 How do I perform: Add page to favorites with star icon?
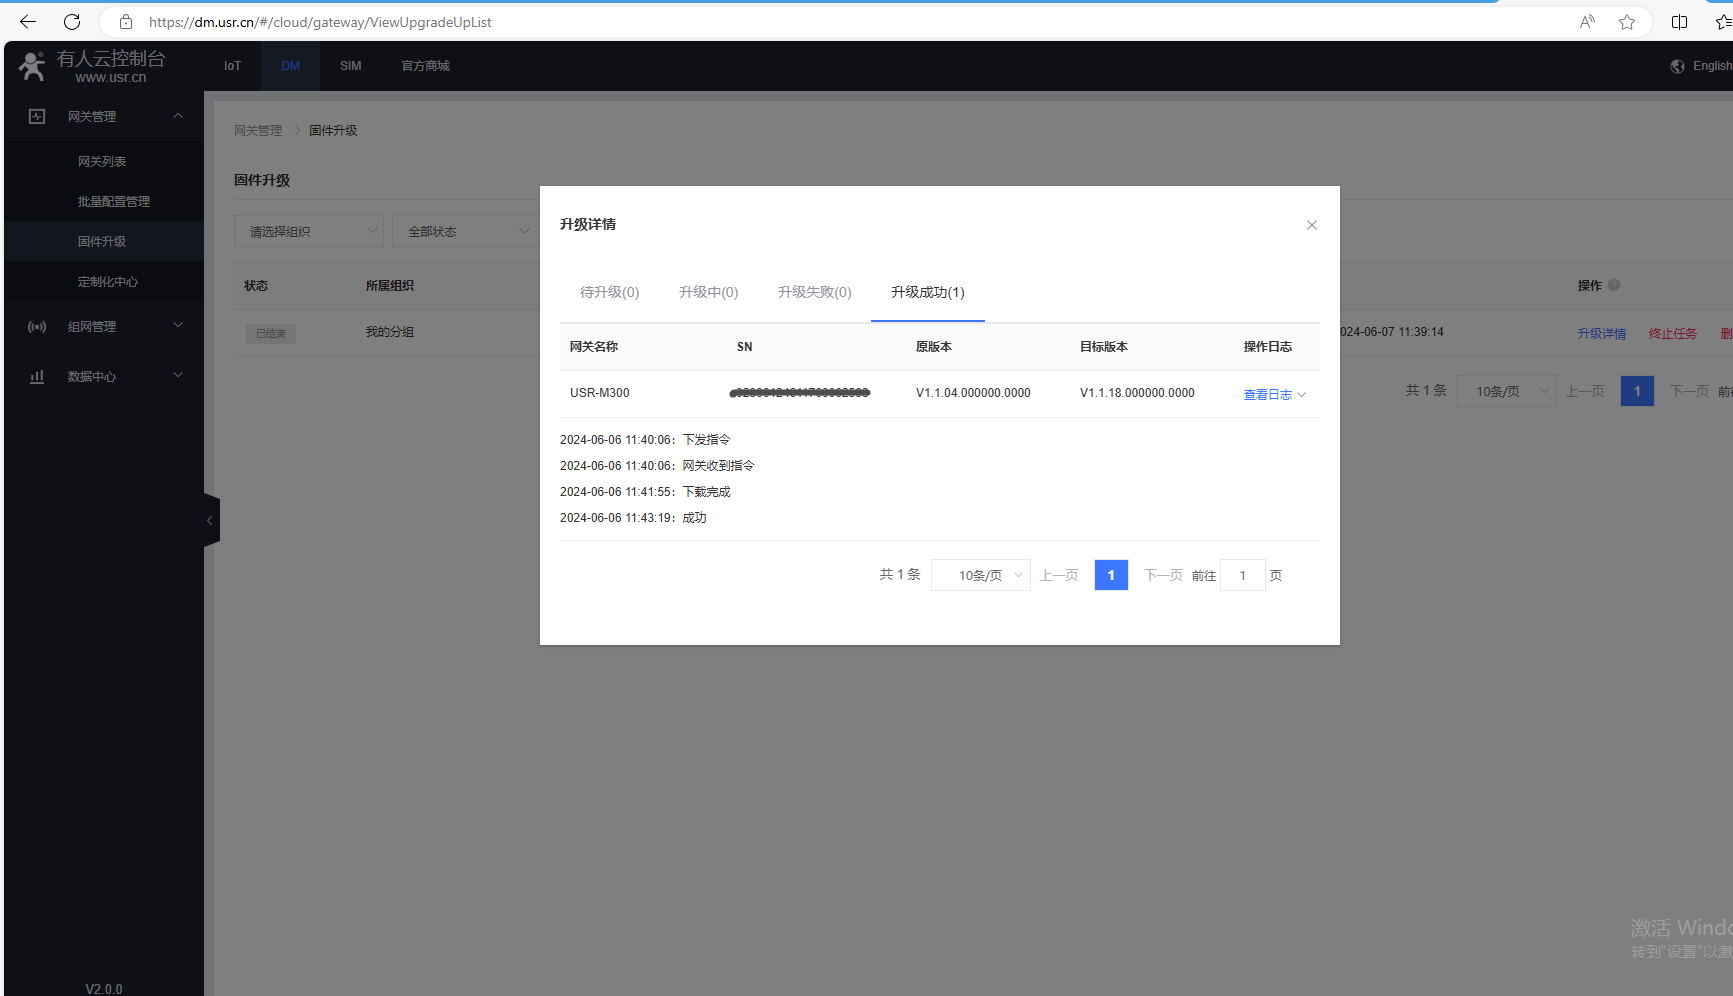(x=1627, y=22)
